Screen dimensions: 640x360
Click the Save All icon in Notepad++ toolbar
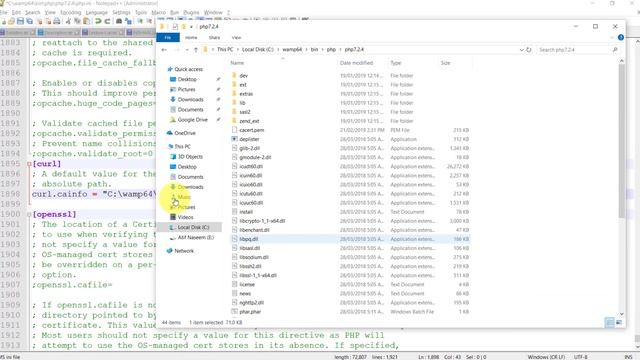point(29,21)
